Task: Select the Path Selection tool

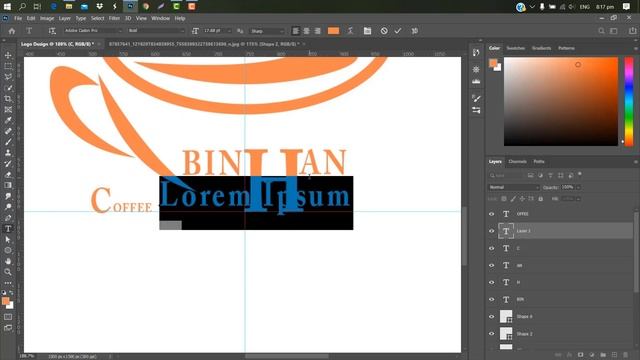Action: point(8,240)
